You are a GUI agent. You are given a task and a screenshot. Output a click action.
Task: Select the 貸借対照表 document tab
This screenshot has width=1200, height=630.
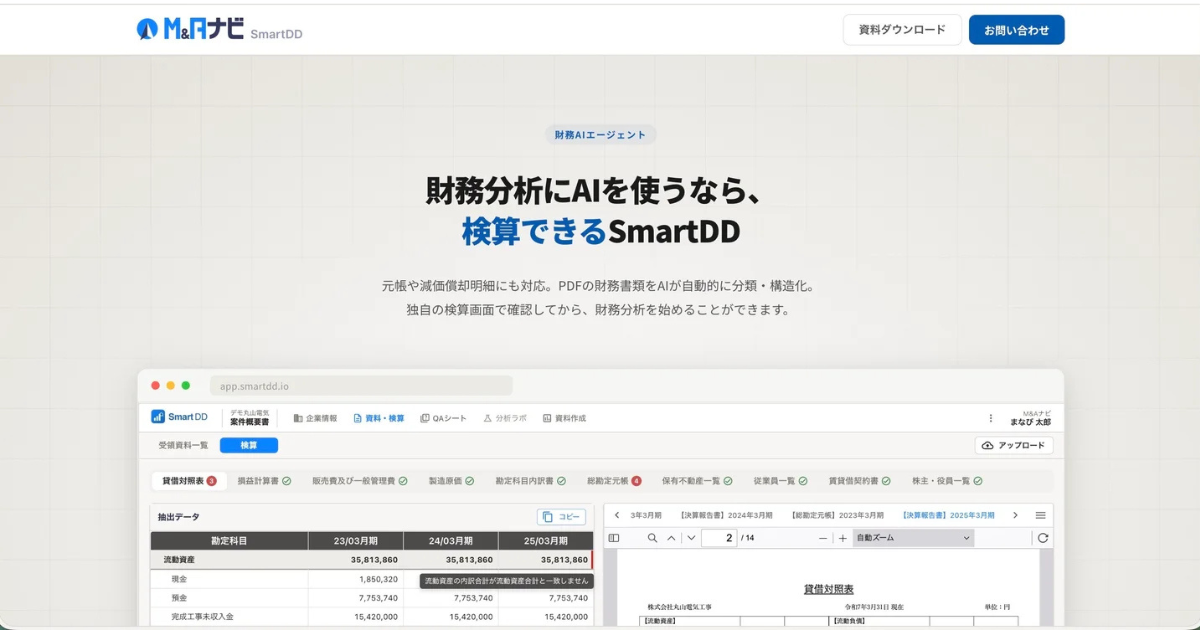(189, 481)
